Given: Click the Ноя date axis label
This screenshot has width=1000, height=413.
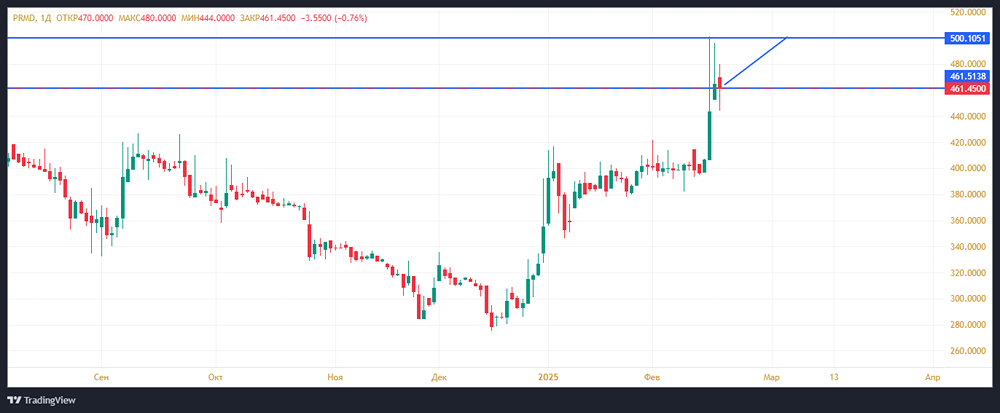Looking at the screenshot, I should coord(335,377).
